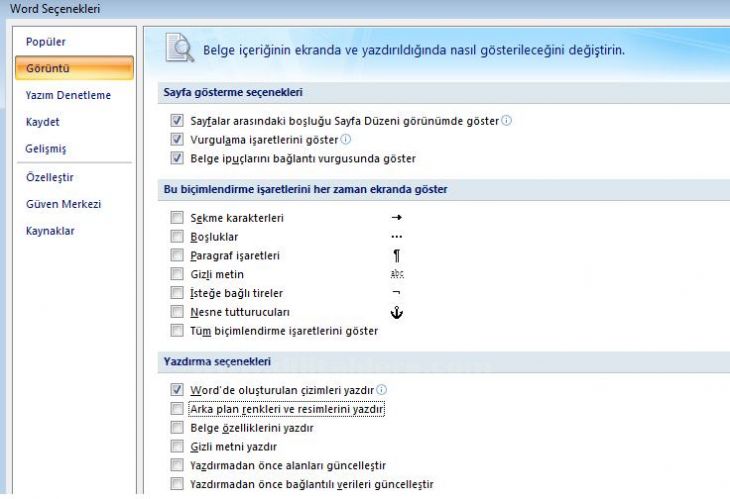Click the document magnifier icon in header

(x=180, y=47)
